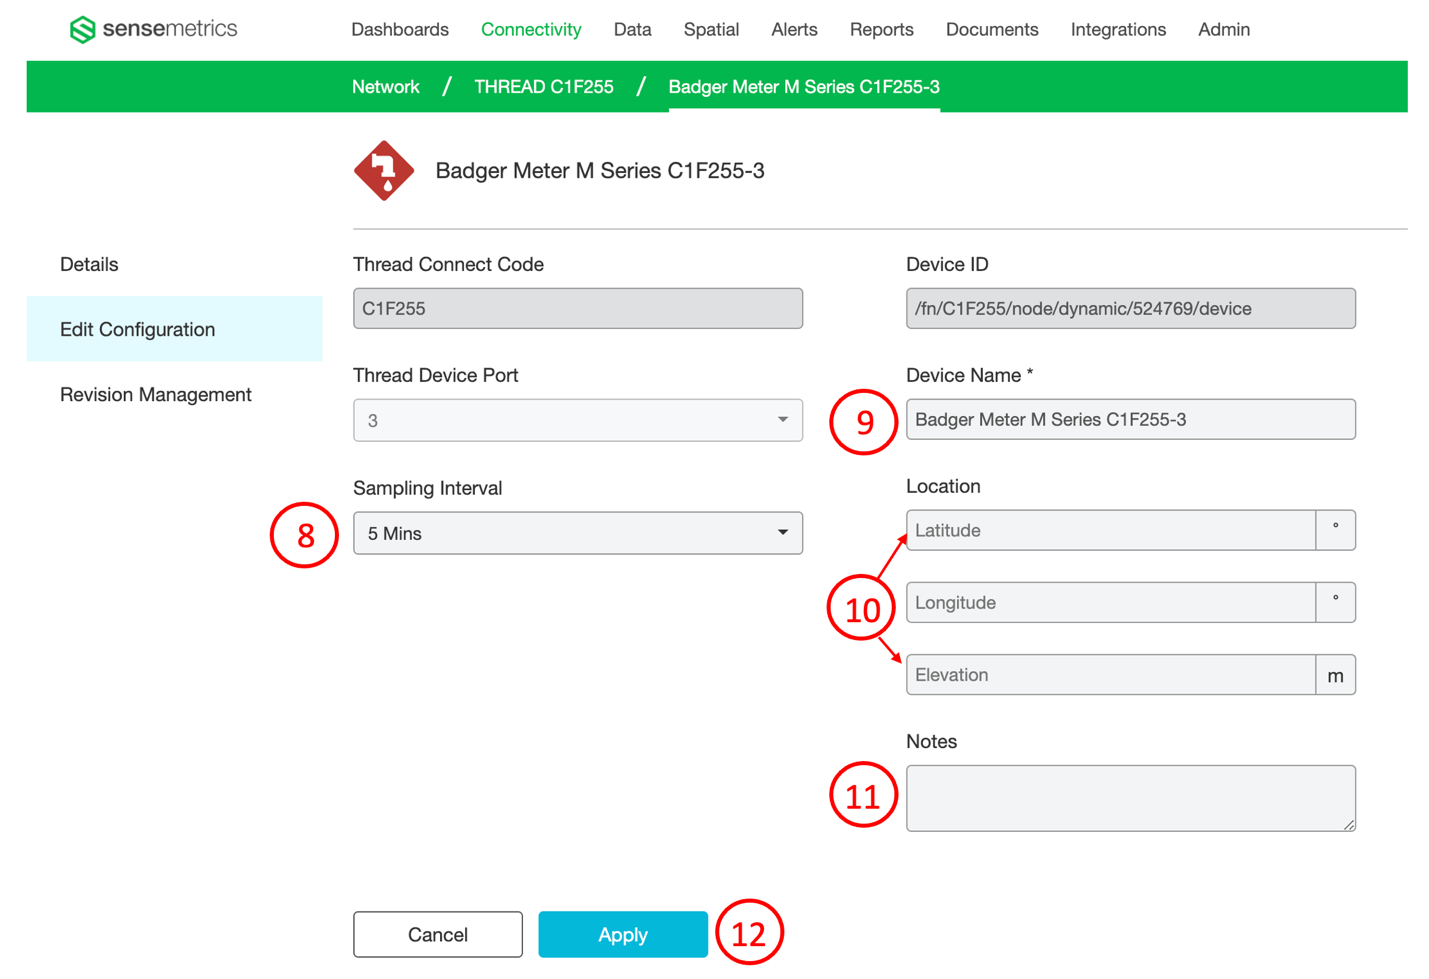Click the Longitude input field
Viewport: 1429px width, 979px height.
click(x=1111, y=602)
